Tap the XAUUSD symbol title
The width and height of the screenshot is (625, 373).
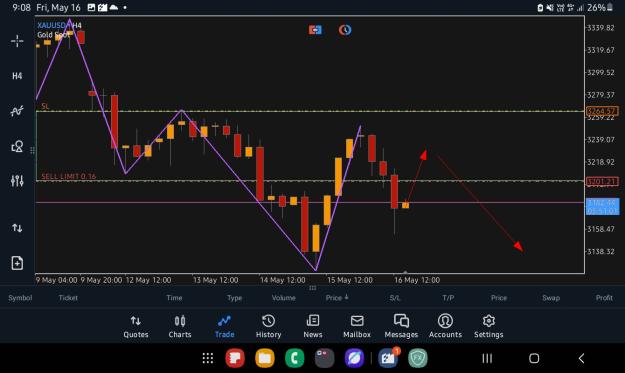point(51,25)
